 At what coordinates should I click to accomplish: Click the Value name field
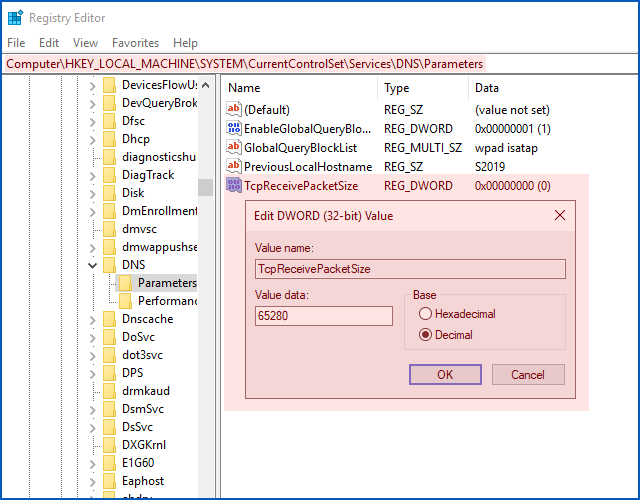pyautogui.click(x=410, y=269)
